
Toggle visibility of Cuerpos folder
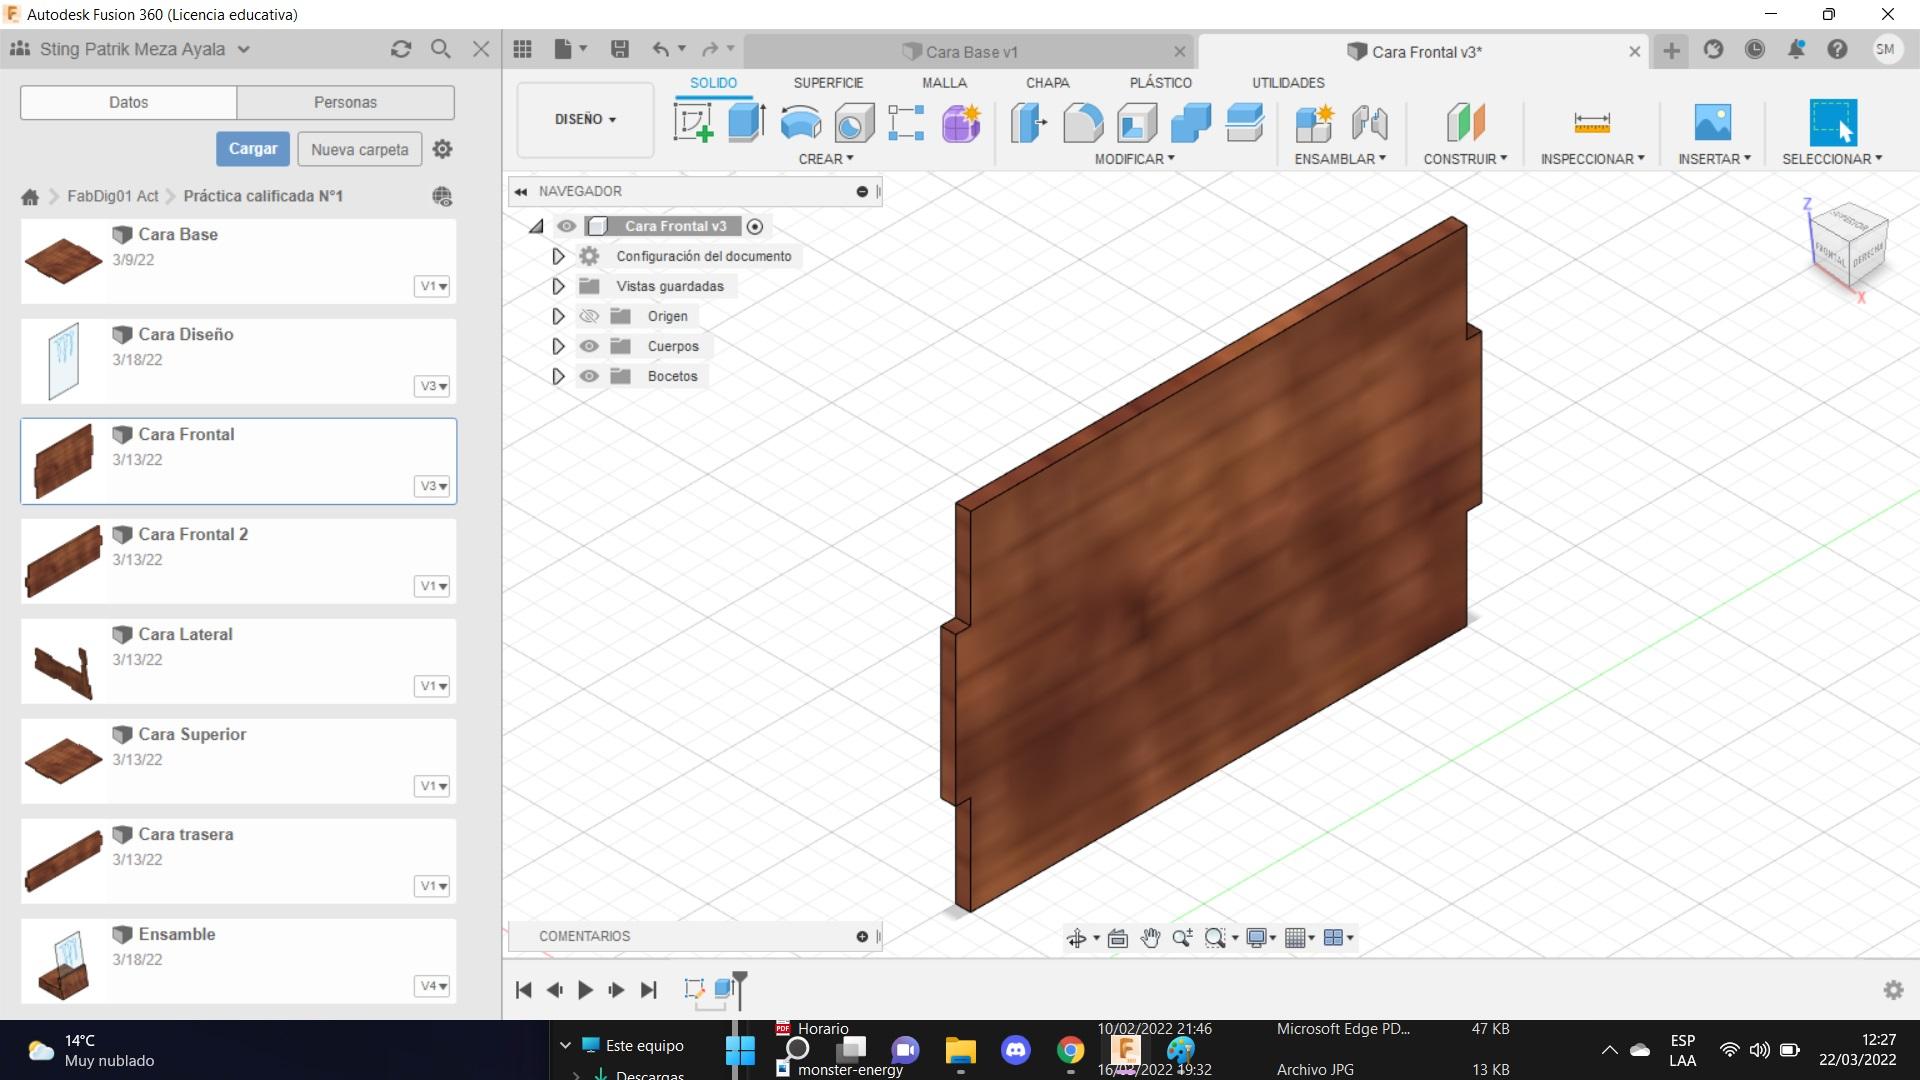tap(589, 346)
